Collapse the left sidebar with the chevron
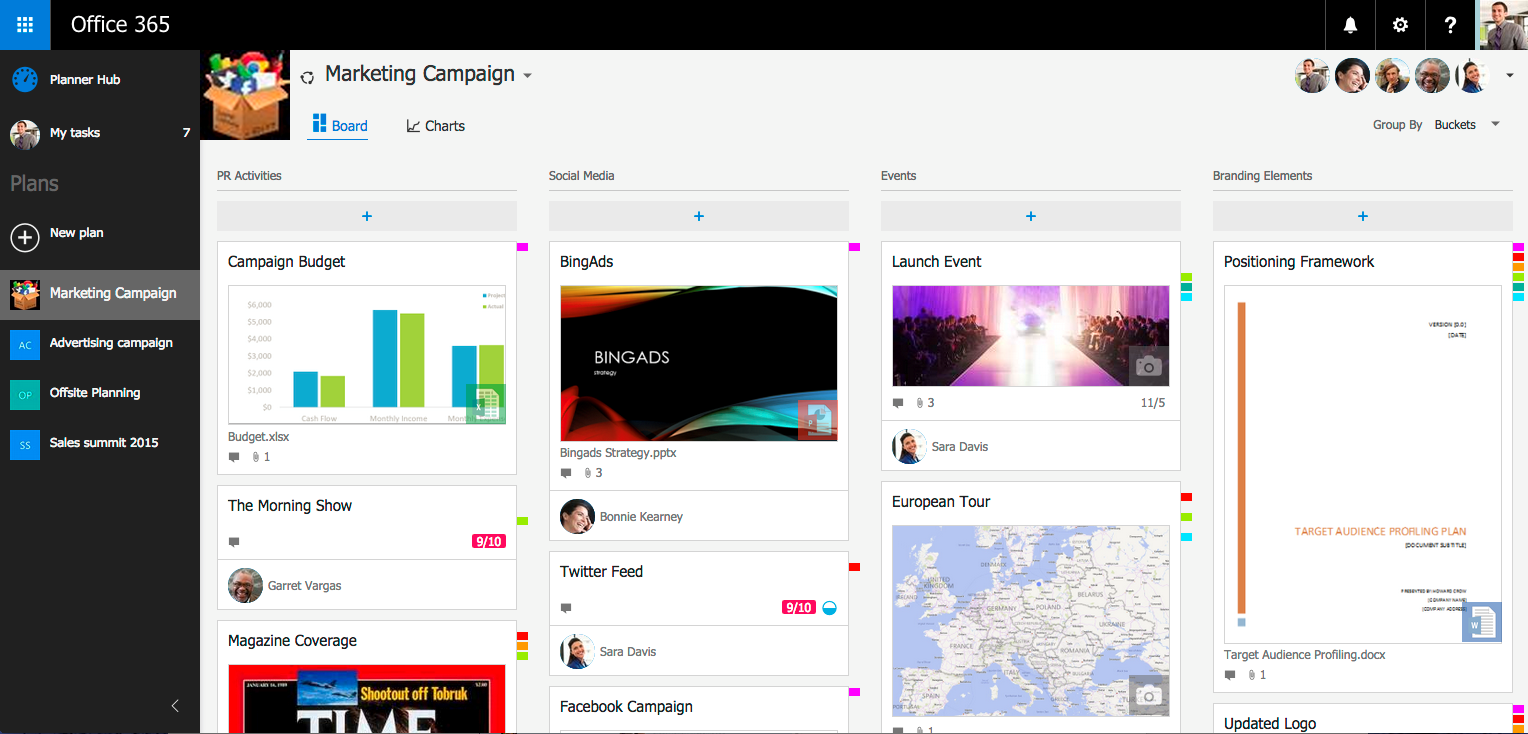The width and height of the screenshot is (1528, 734). click(175, 706)
